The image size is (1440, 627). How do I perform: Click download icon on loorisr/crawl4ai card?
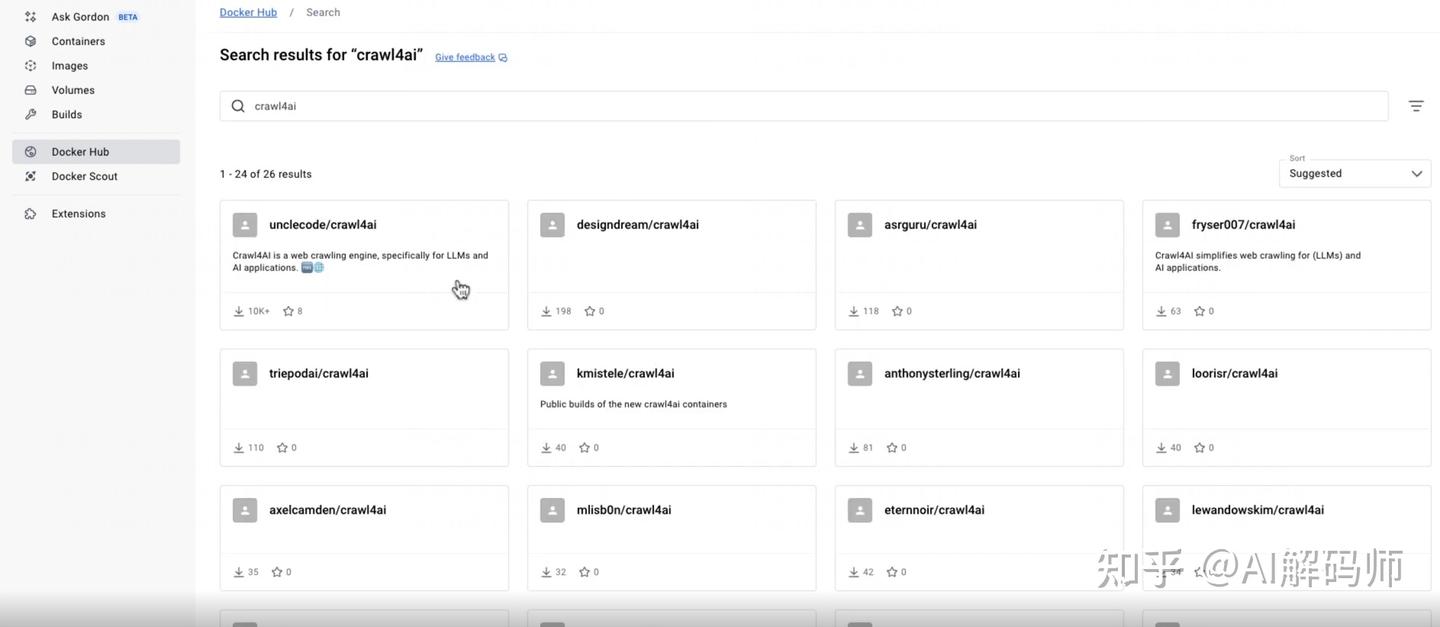click(1161, 448)
